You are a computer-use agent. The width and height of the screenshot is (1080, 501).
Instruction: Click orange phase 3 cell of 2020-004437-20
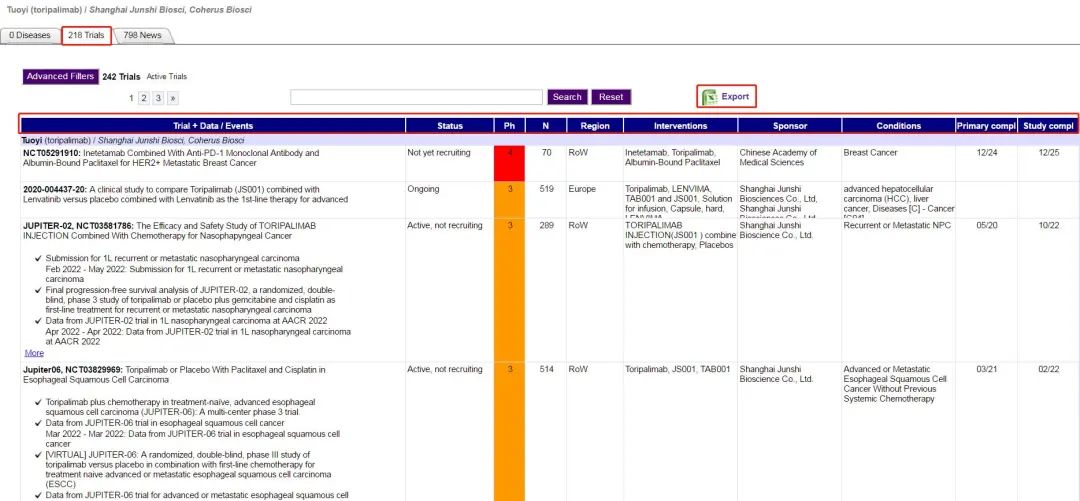510,200
